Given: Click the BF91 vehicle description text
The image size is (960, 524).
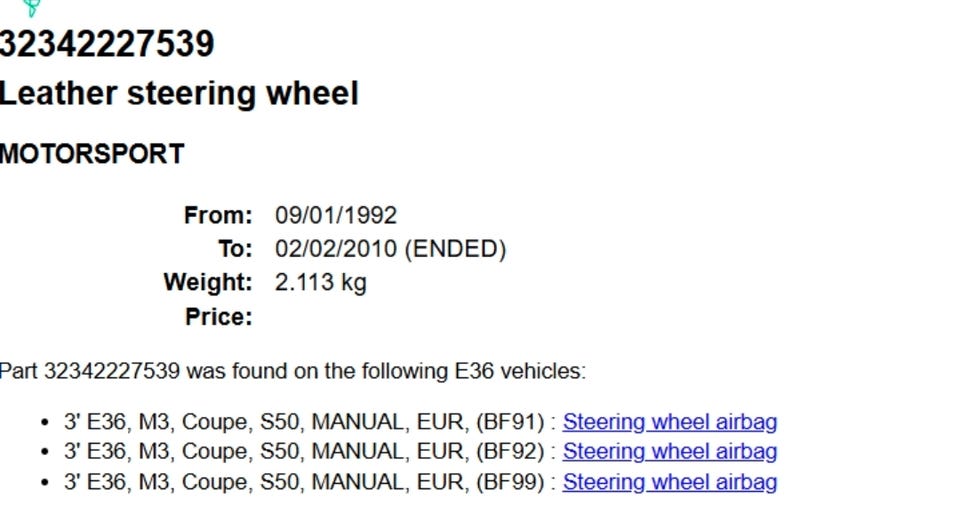Looking at the screenshot, I should [x=304, y=422].
